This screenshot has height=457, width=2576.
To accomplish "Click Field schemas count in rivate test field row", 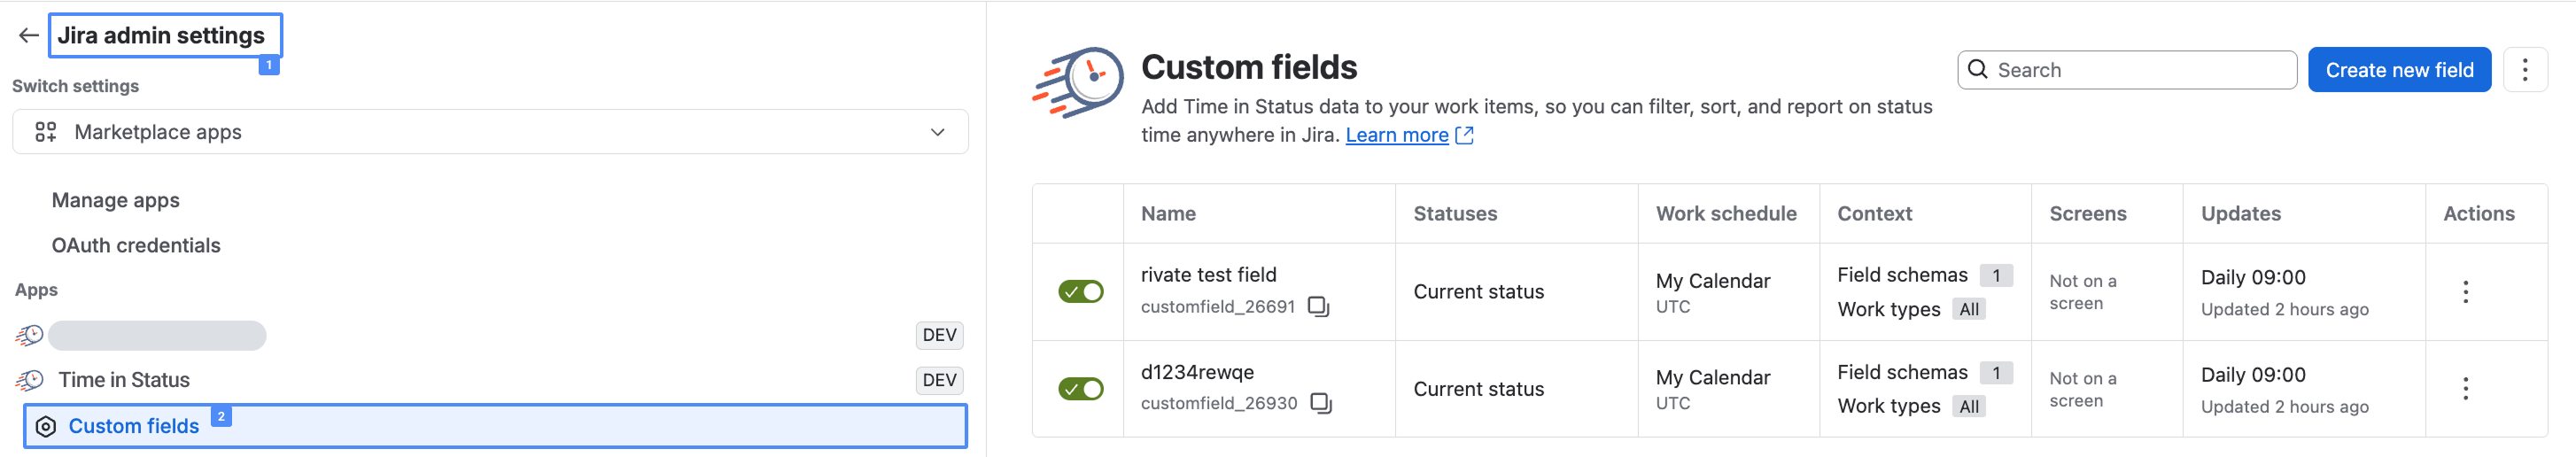I will [x=1996, y=276].
